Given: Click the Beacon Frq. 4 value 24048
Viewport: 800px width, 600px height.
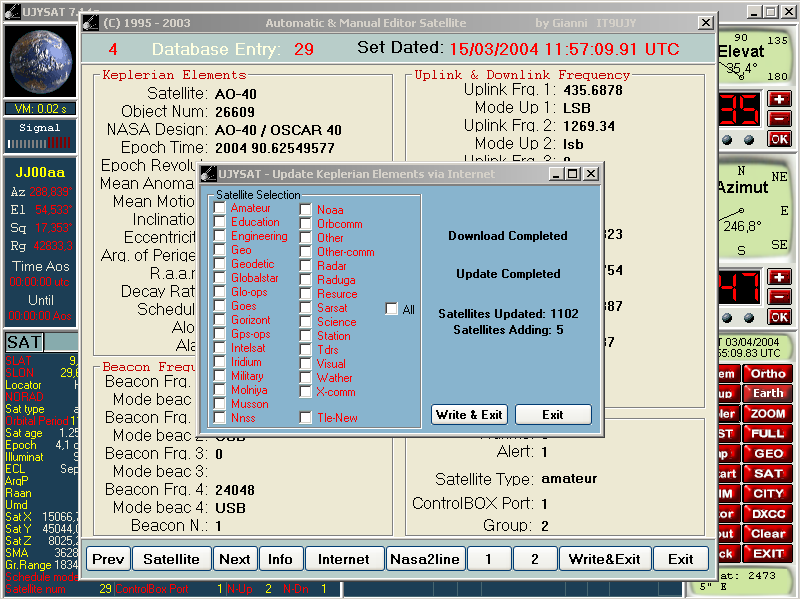Looking at the screenshot, I should [235, 490].
